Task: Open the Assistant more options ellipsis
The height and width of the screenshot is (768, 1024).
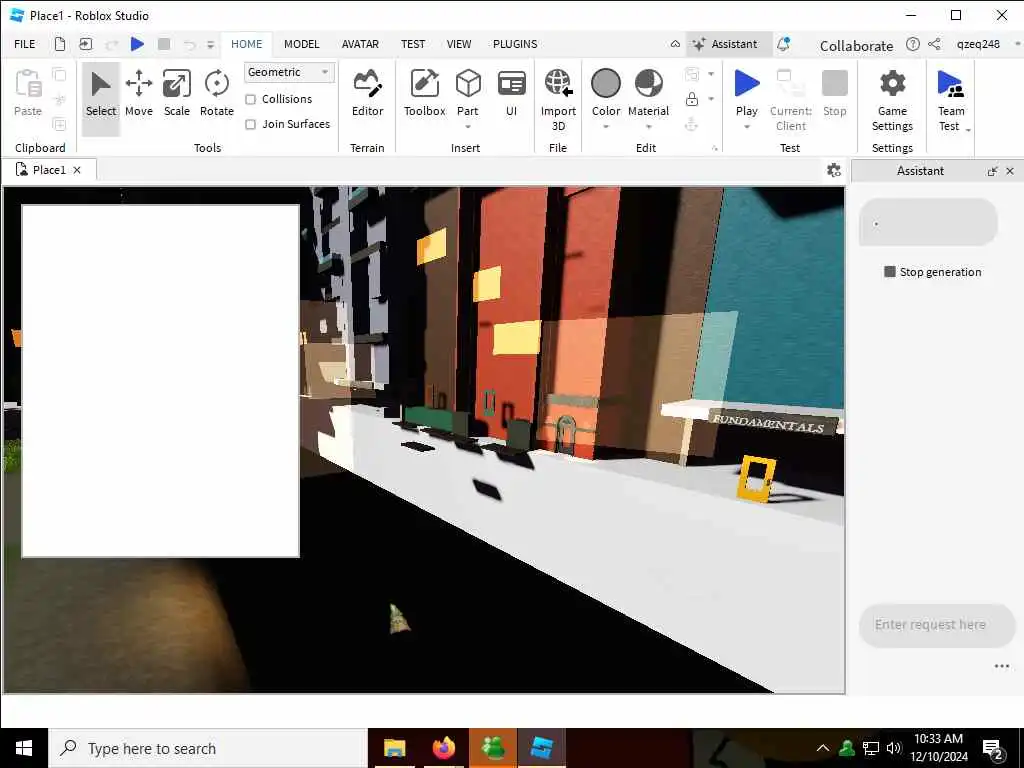Action: coord(1001,666)
